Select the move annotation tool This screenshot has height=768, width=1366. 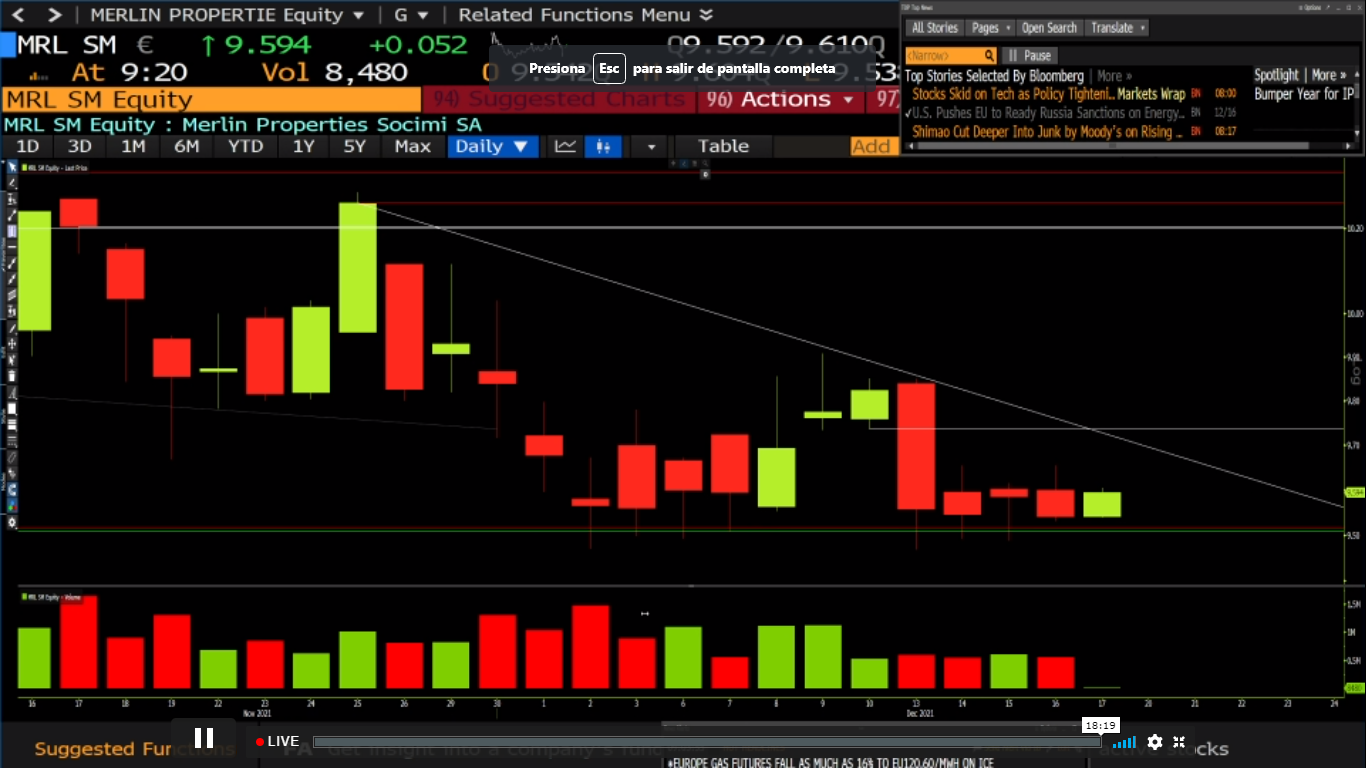click(x=11, y=343)
